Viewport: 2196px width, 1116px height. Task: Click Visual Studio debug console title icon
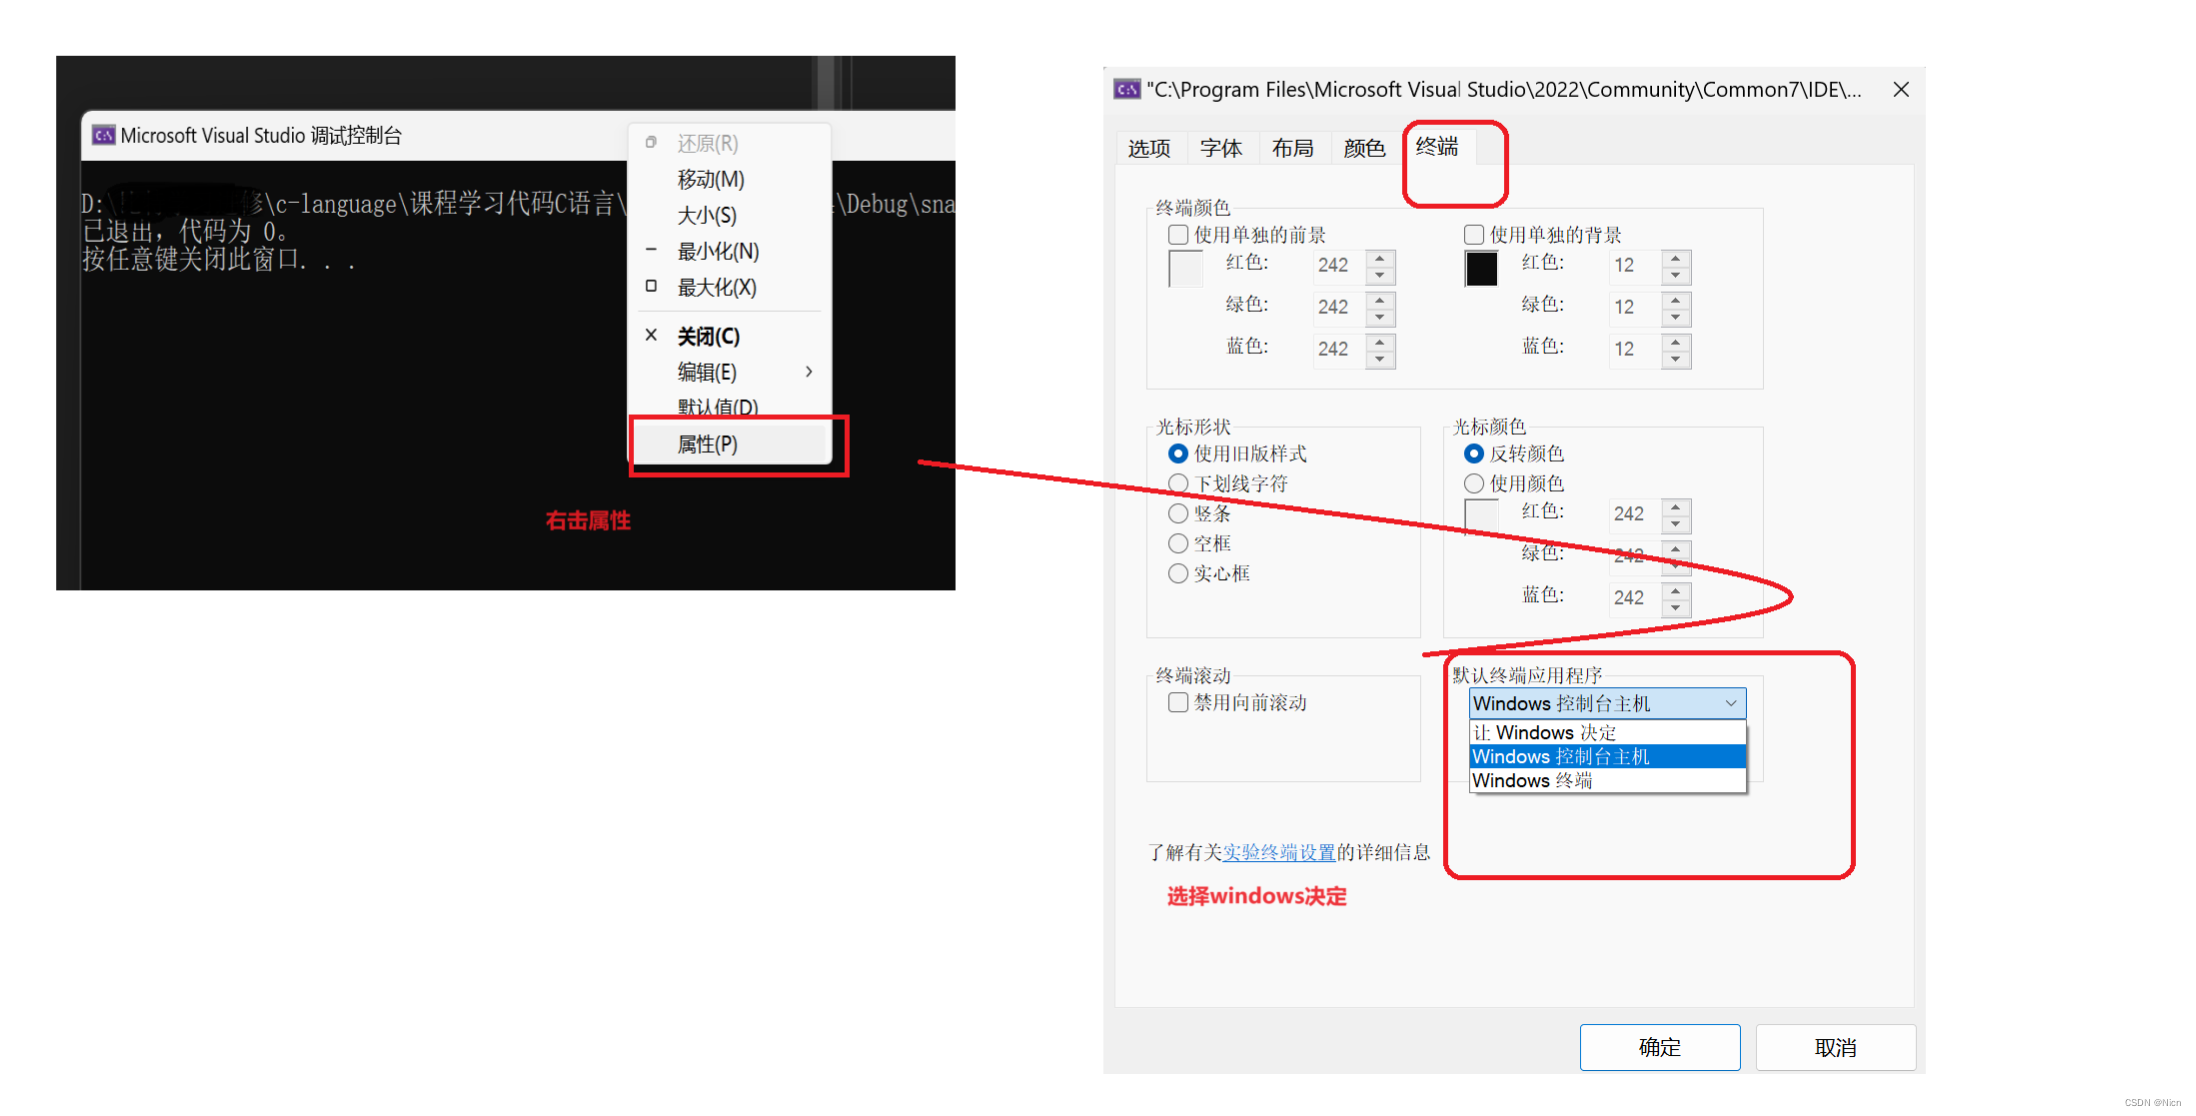(x=103, y=136)
